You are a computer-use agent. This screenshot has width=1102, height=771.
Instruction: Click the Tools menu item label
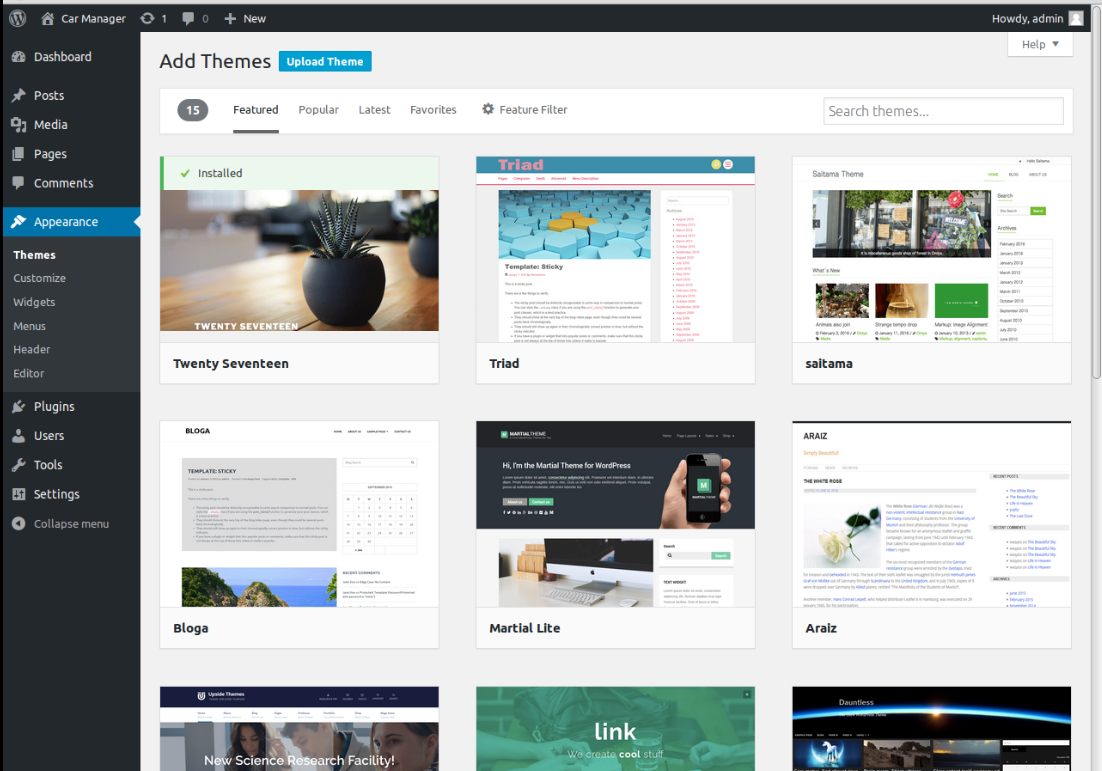click(48, 465)
